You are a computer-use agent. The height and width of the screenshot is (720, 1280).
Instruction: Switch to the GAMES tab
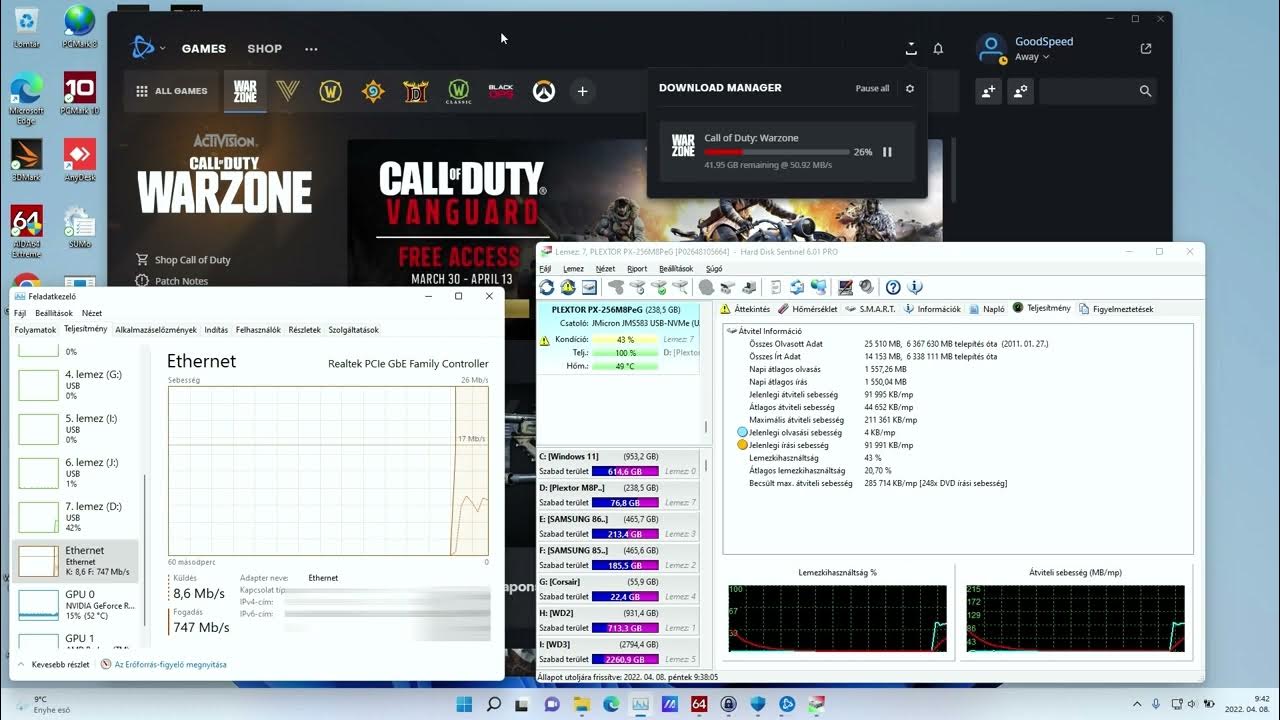coord(204,48)
